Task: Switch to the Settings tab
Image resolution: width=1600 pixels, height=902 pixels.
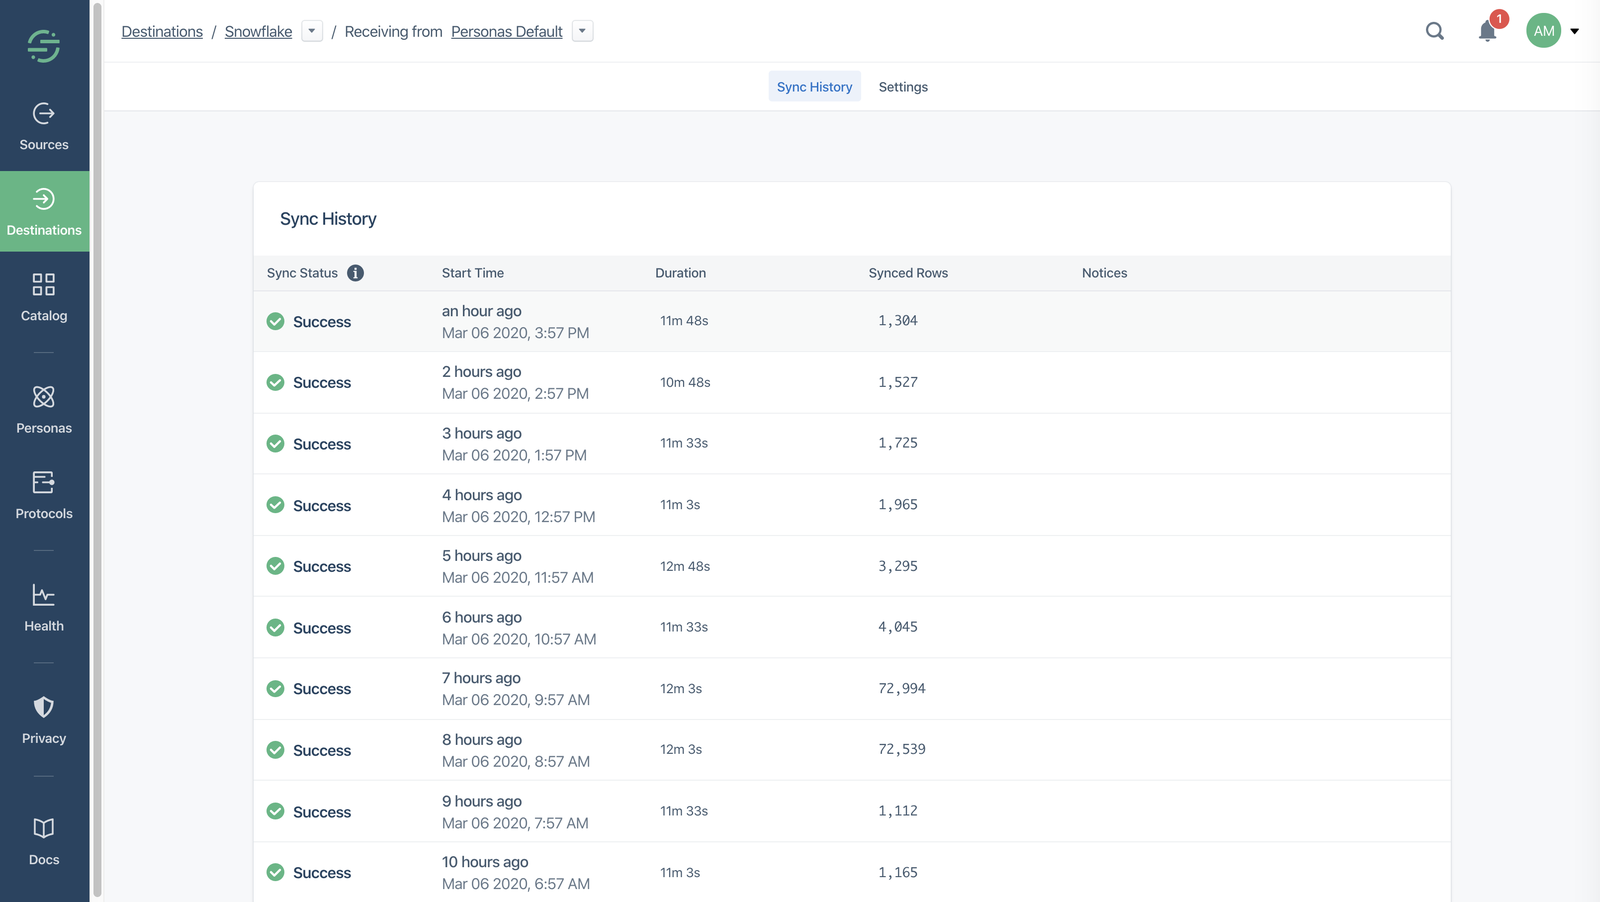Action: (903, 87)
